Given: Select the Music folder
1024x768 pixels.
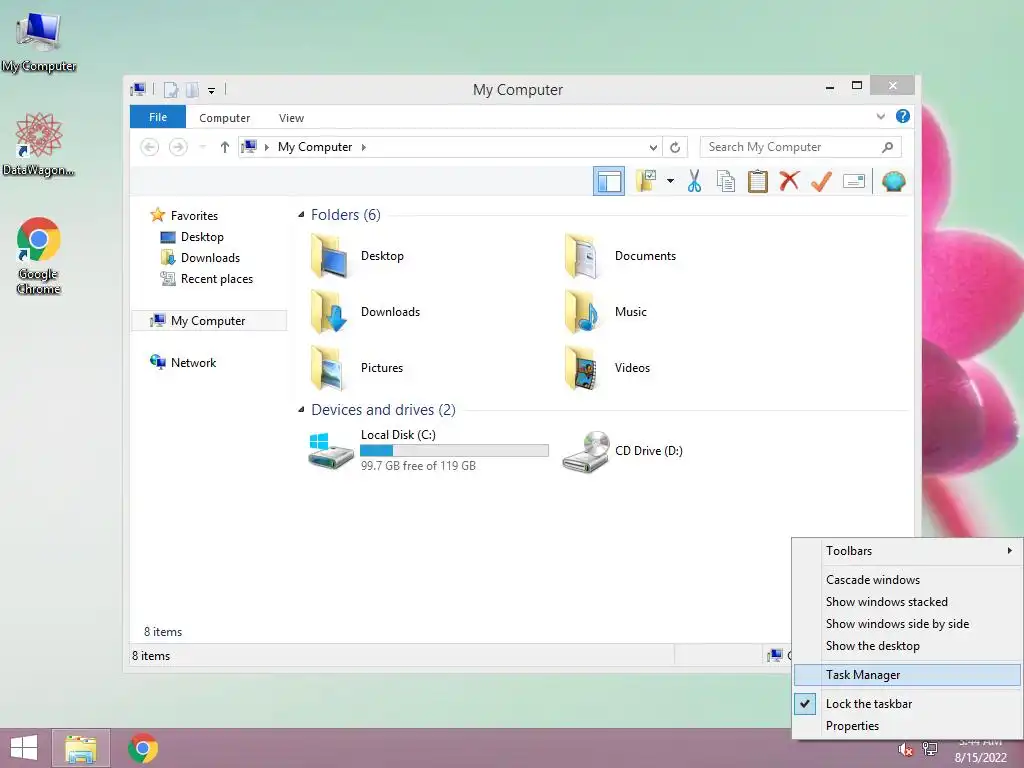Looking at the screenshot, I should coord(605,312).
